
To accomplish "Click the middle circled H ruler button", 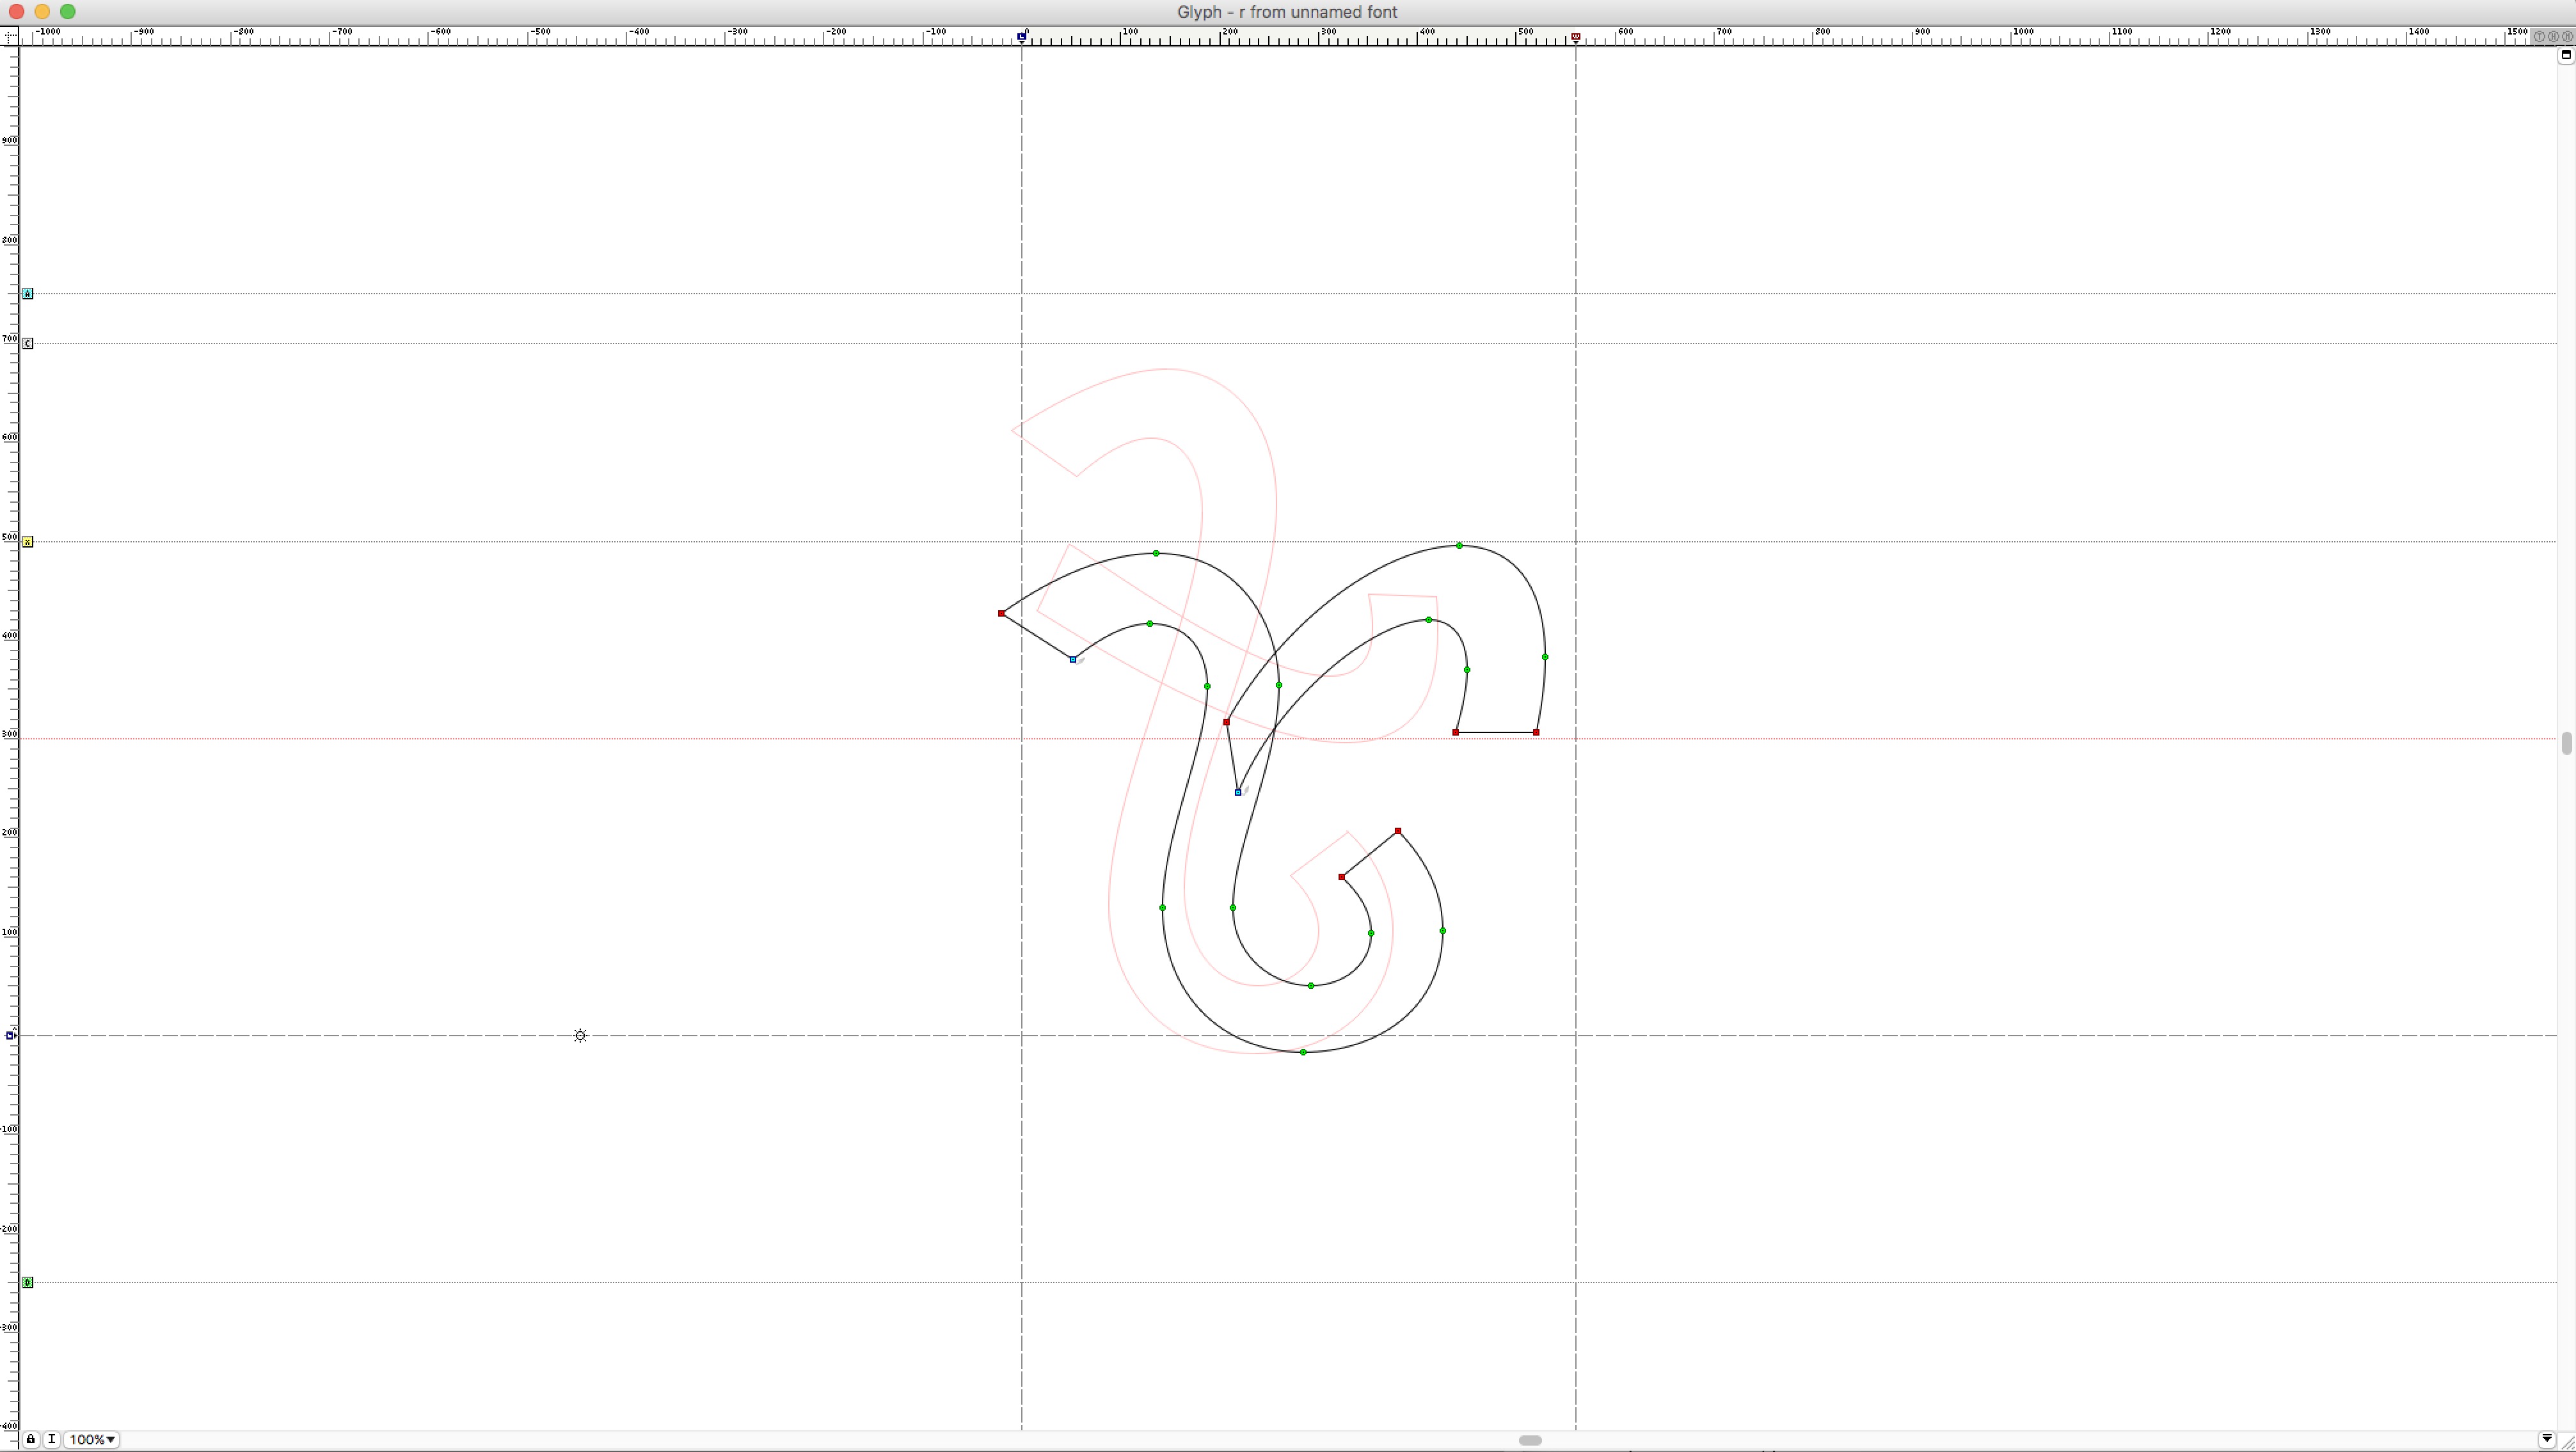I will pos(2553,36).
